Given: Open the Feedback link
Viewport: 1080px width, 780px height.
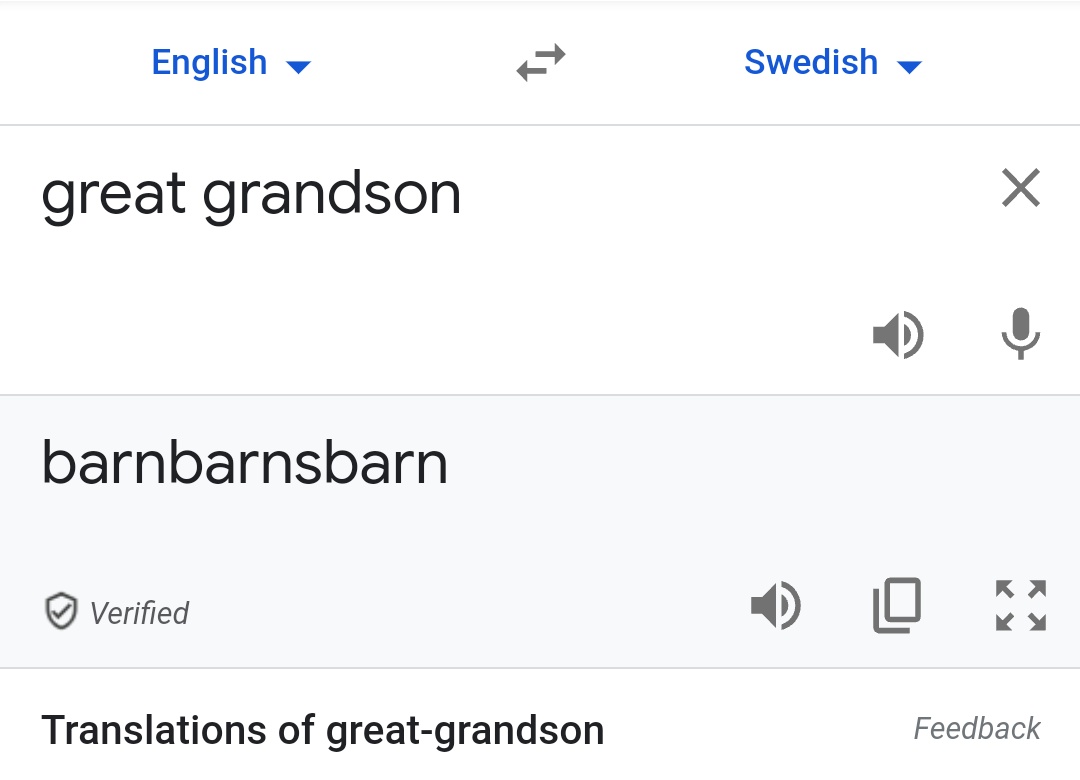Looking at the screenshot, I should (x=977, y=728).
